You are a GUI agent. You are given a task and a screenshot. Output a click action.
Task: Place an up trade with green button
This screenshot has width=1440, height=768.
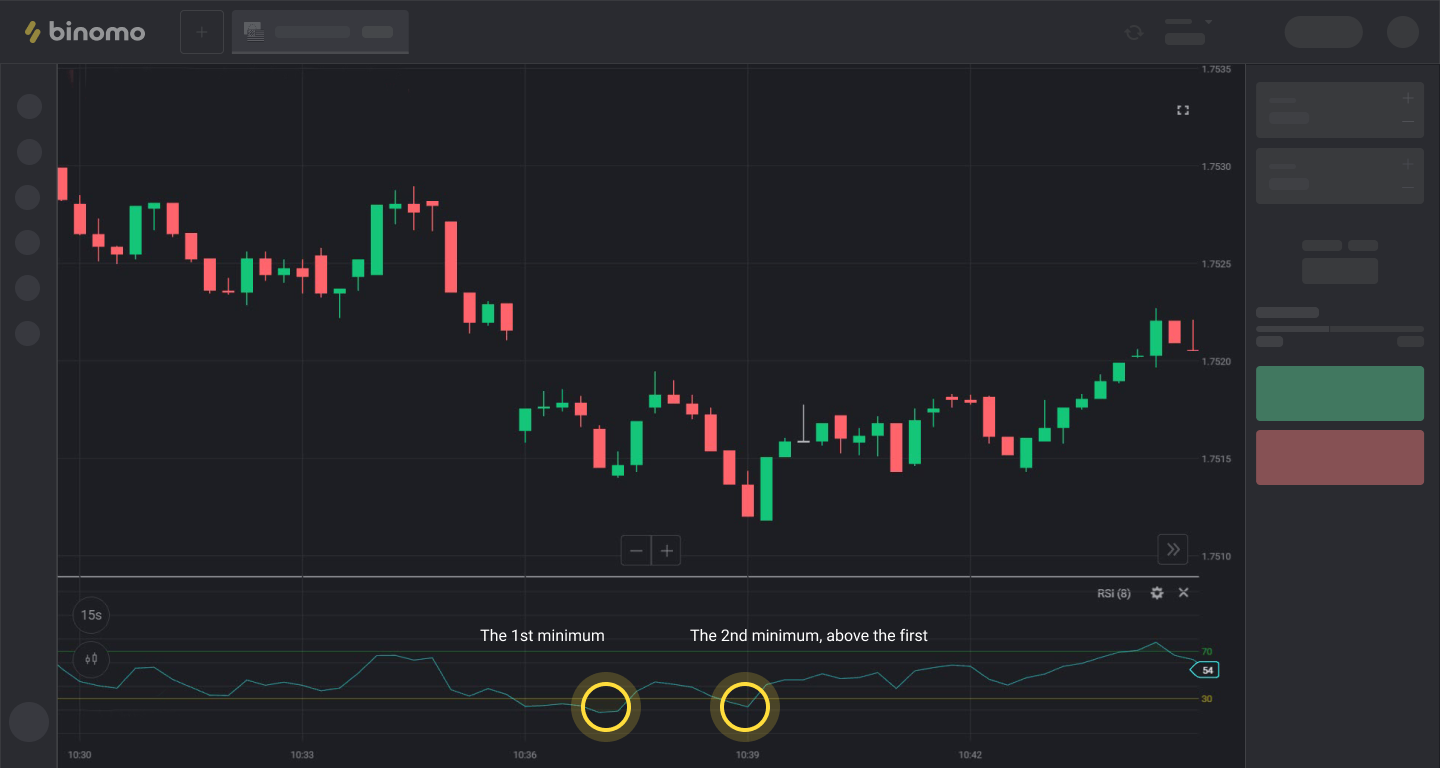(x=1340, y=393)
